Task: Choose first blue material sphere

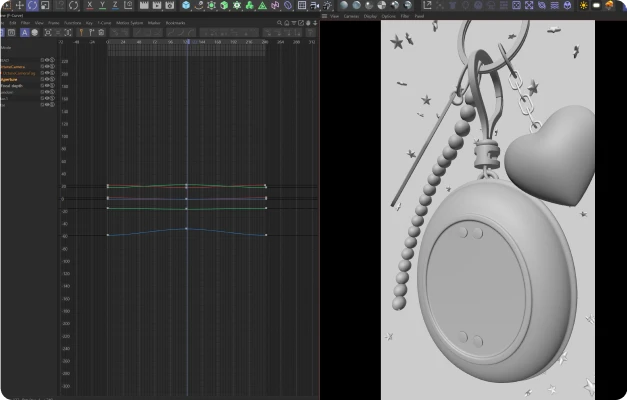Action: [x=343, y=5]
